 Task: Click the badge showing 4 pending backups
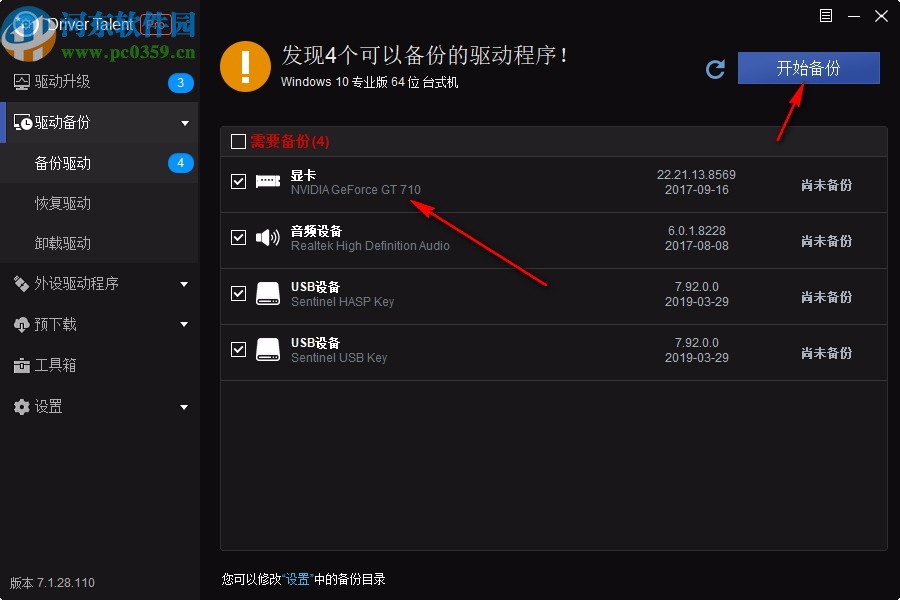point(179,162)
